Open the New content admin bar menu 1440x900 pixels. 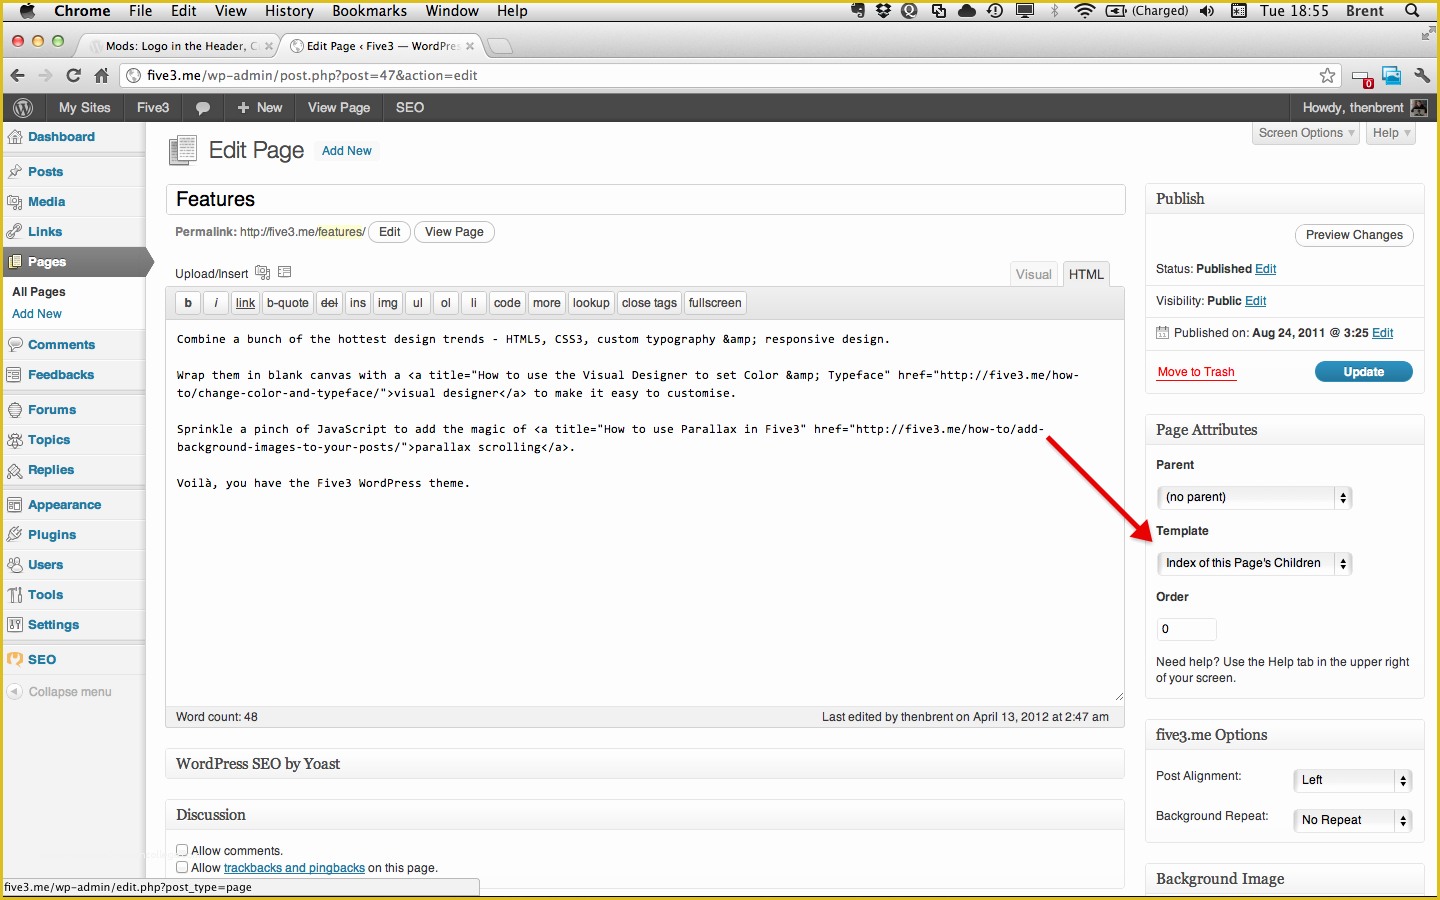(259, 108)
